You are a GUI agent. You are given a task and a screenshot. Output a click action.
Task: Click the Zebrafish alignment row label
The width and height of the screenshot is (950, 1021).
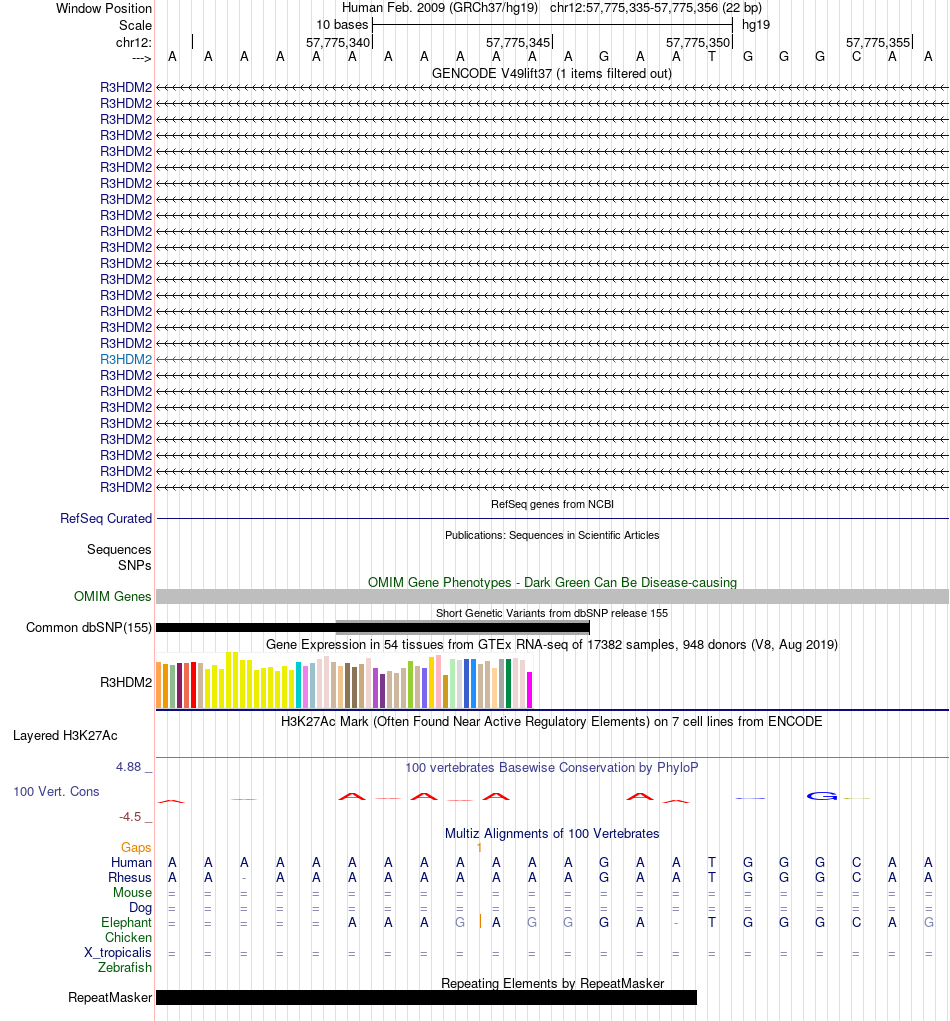(x=125, y=967)
